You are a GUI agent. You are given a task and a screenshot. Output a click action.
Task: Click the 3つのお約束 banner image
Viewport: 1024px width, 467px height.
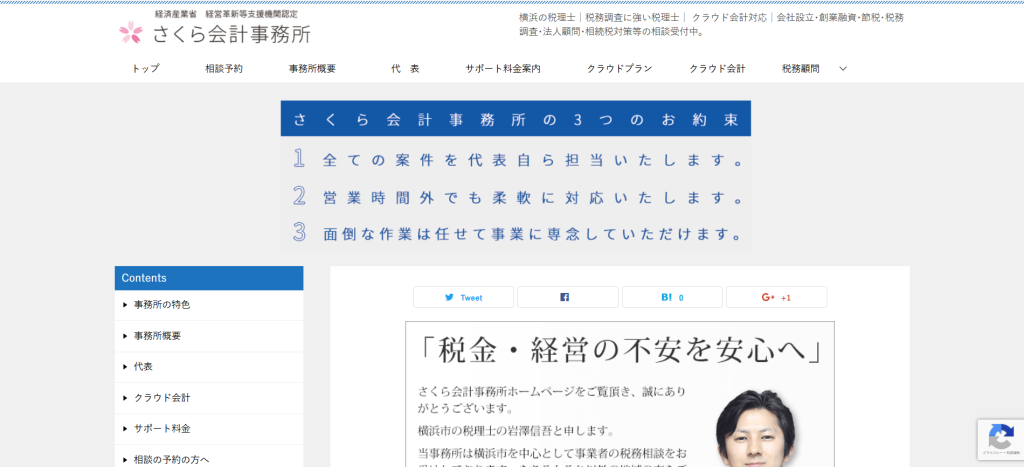pyautogui.click(x=515, y=174)
